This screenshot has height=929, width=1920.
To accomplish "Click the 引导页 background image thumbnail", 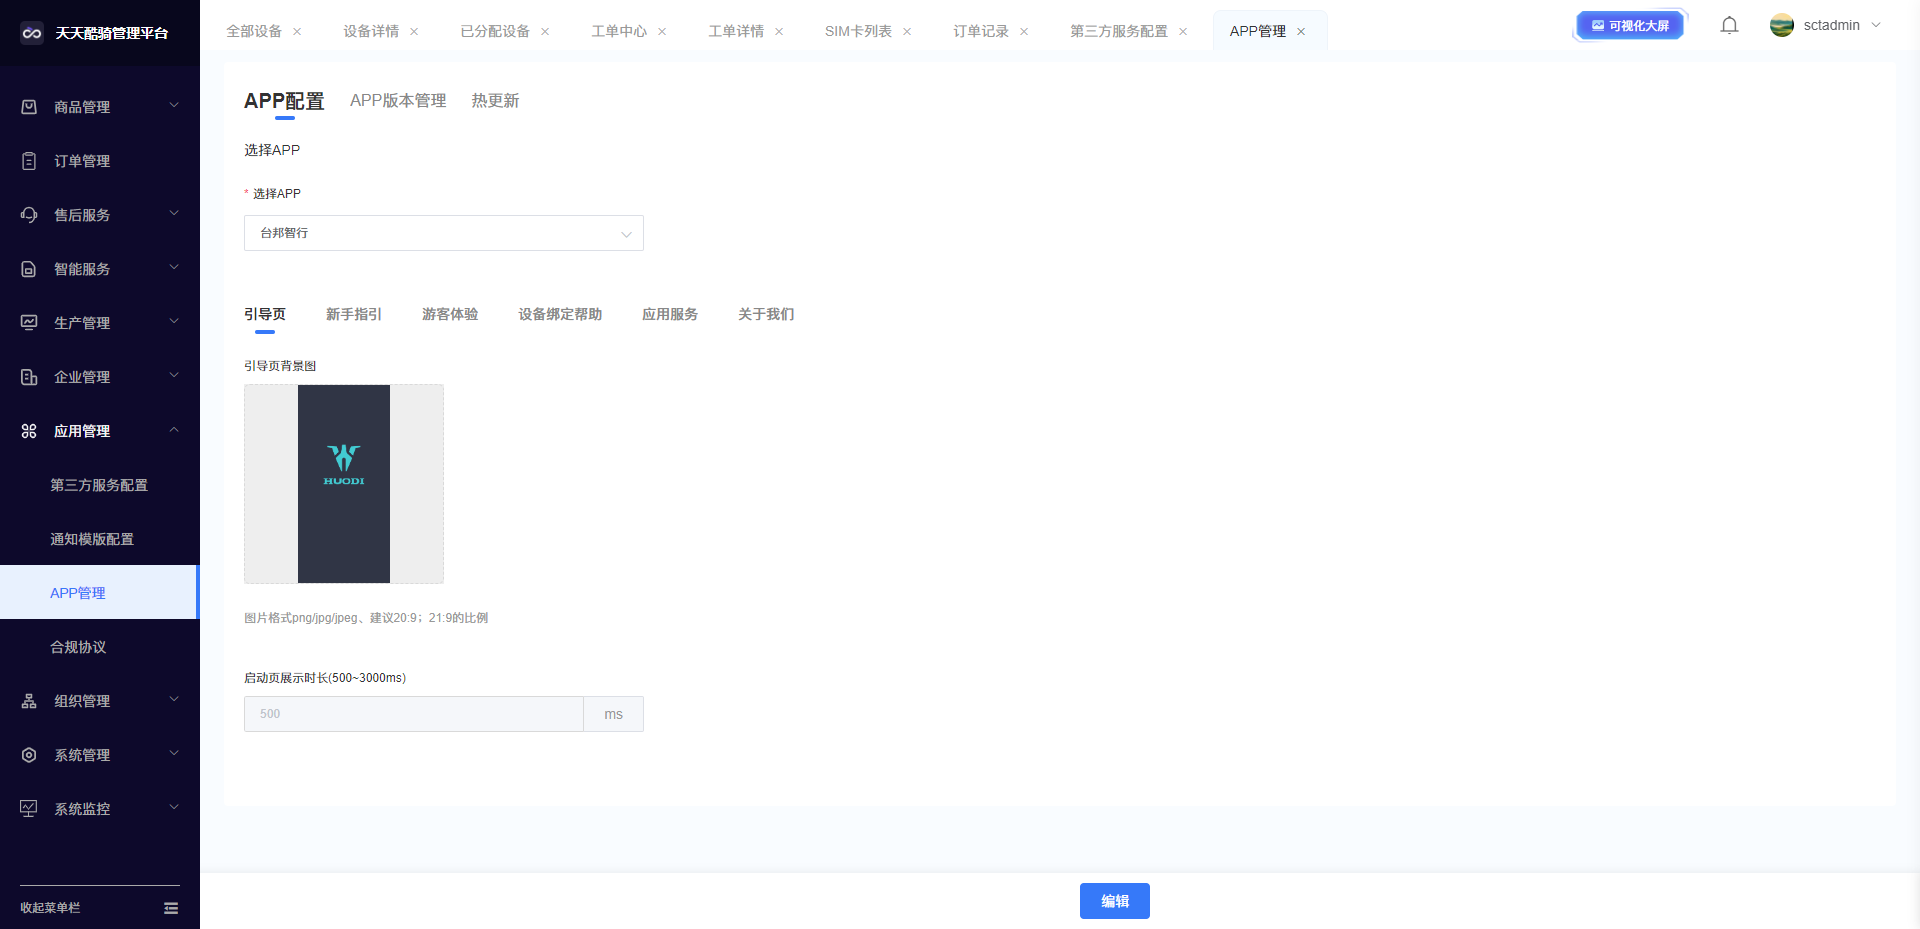I will coord(344,484).
